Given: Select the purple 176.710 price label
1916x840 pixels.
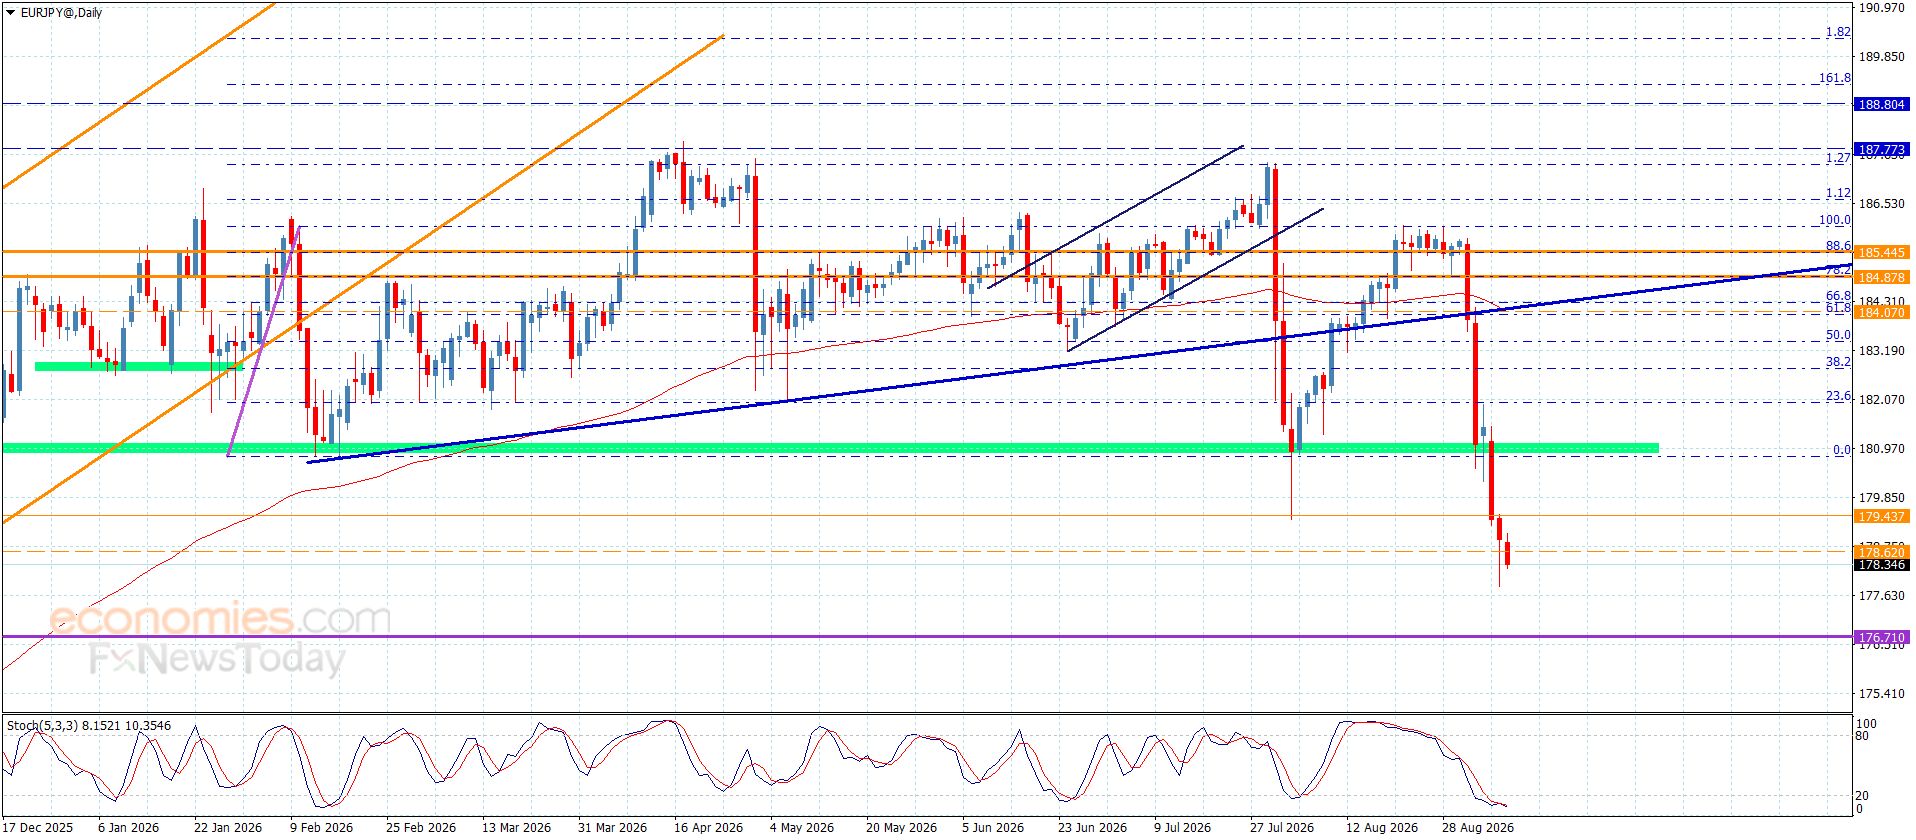Looking at the screenshot, I should (1881, 637).
